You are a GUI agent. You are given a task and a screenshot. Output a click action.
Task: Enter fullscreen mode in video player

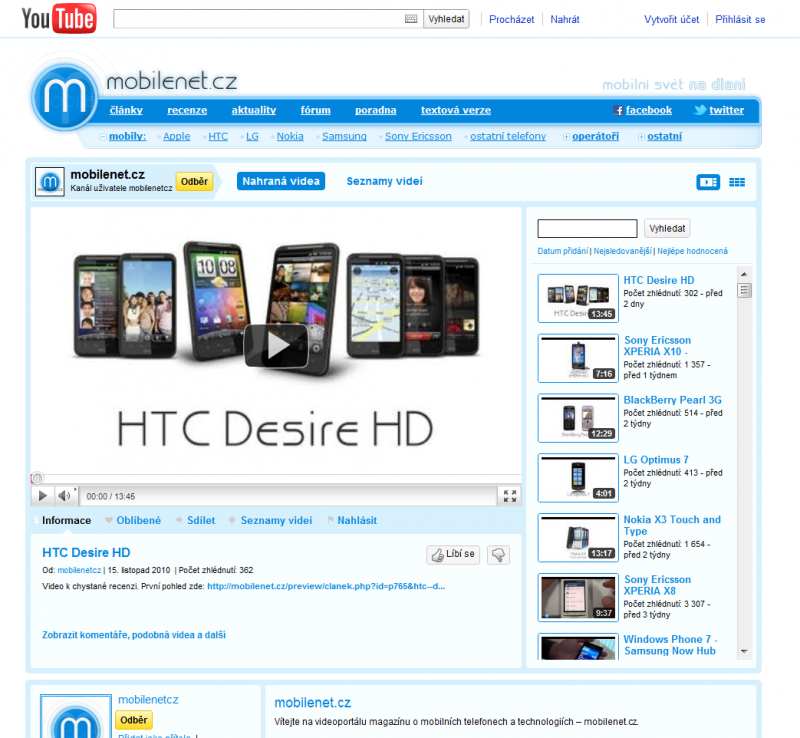[x=510, y=495]
